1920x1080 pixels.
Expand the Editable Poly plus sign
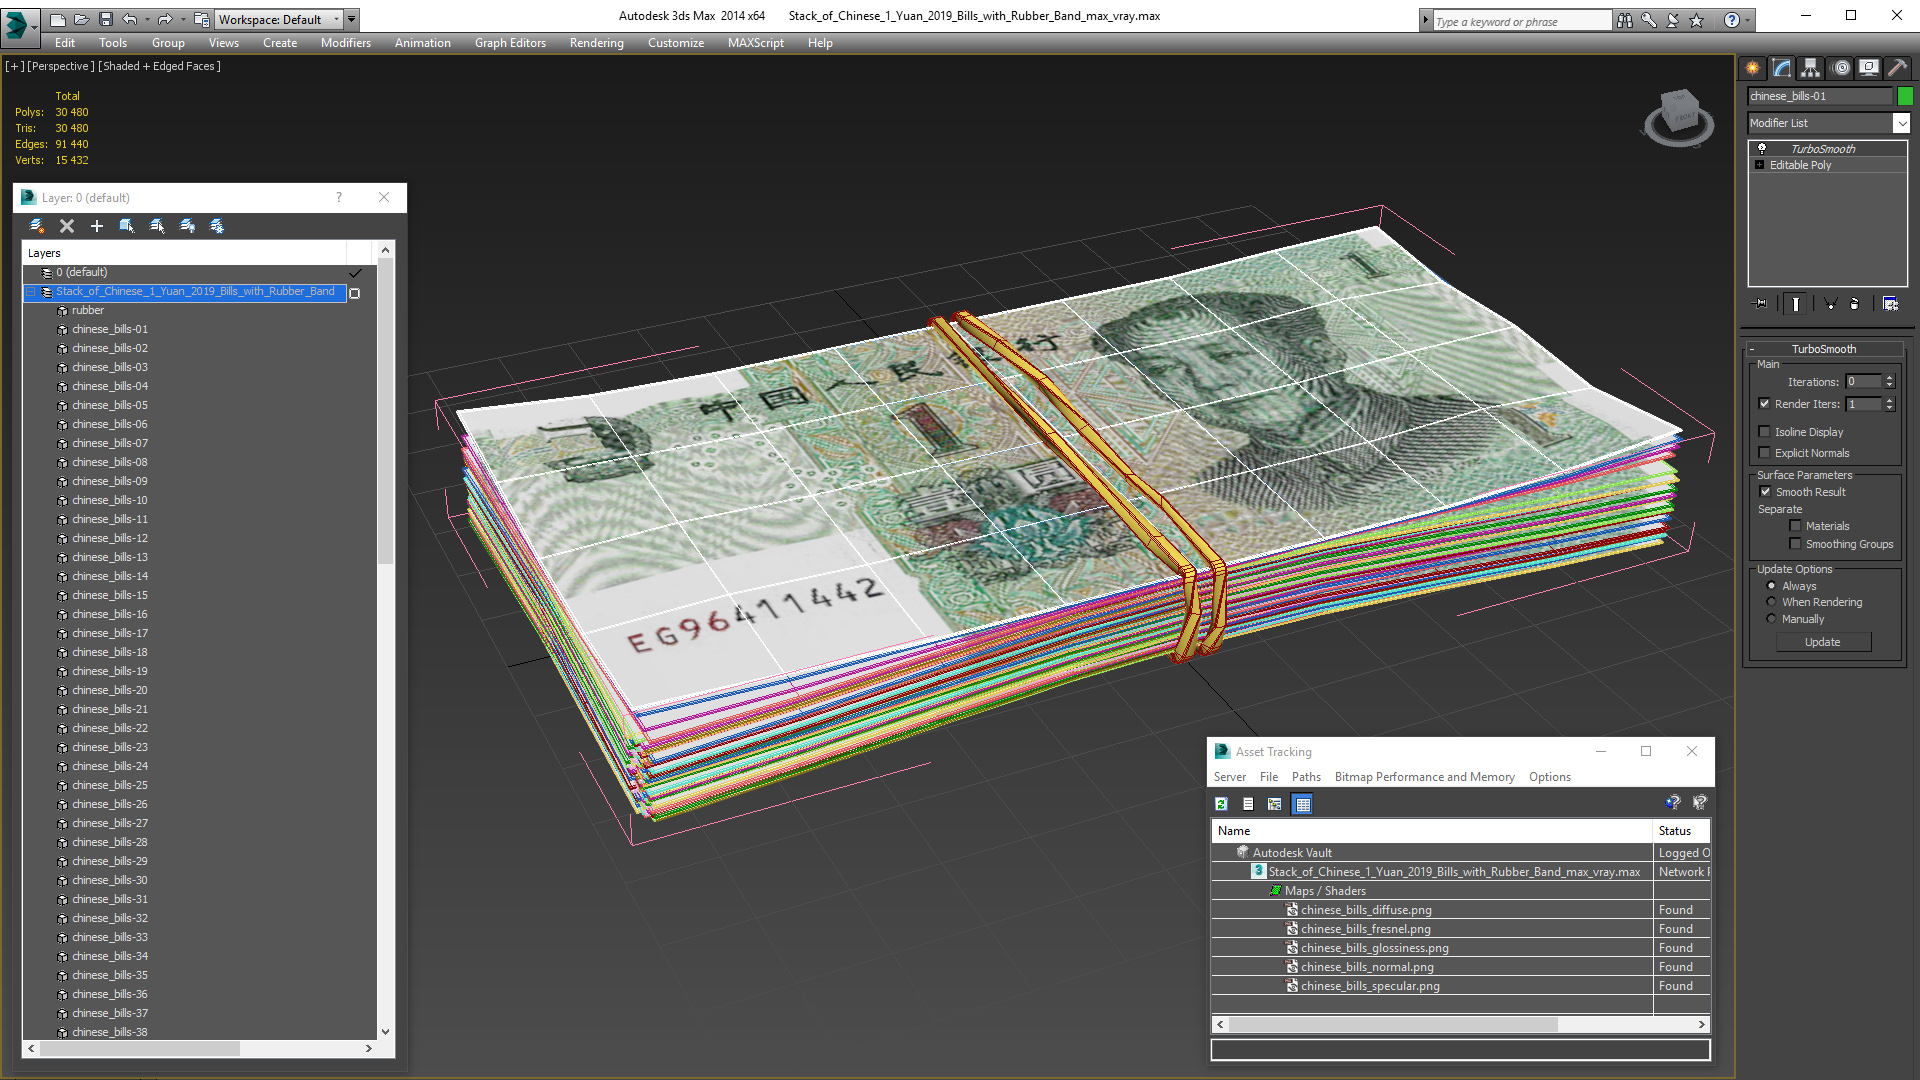click(1760, 165)
